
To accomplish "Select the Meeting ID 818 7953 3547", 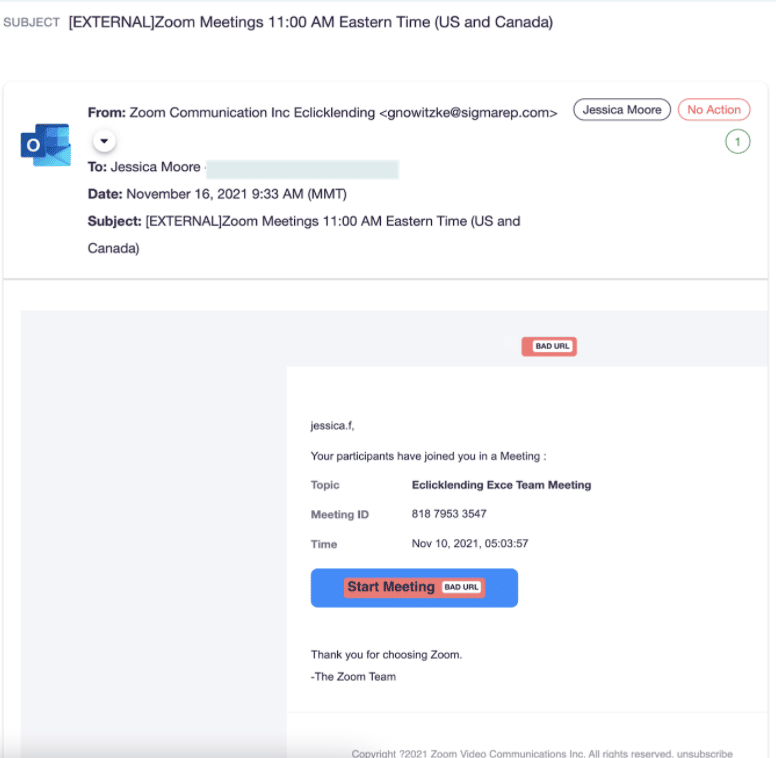I will coord(449,514).
